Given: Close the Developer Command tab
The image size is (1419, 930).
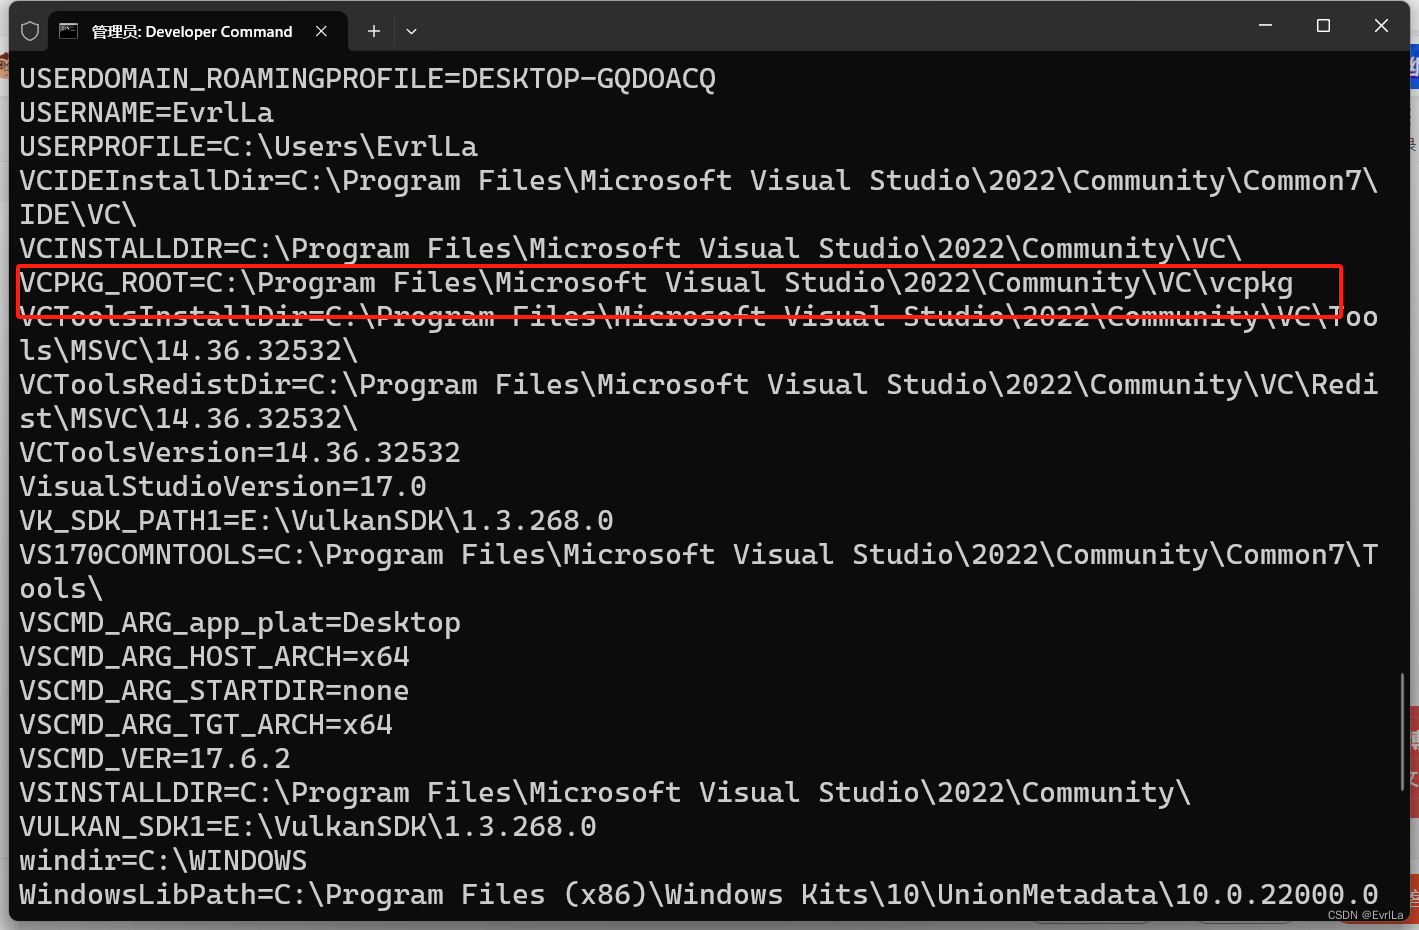Looking at the screenshot, I should pyautogui.click(x=321, y=31).
